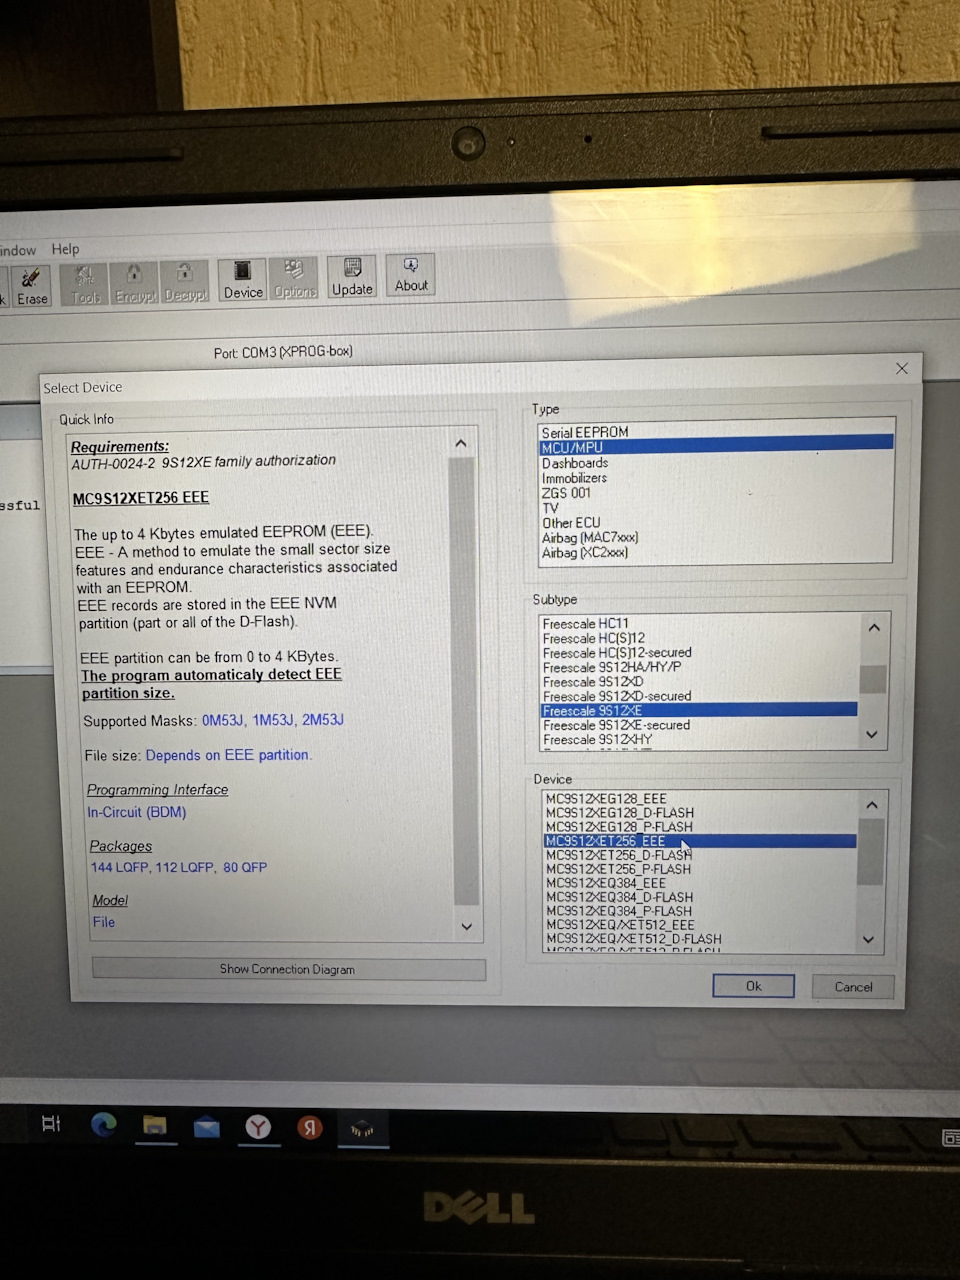
Task: Pick Other ECU type
Action: tap(716, 523)
